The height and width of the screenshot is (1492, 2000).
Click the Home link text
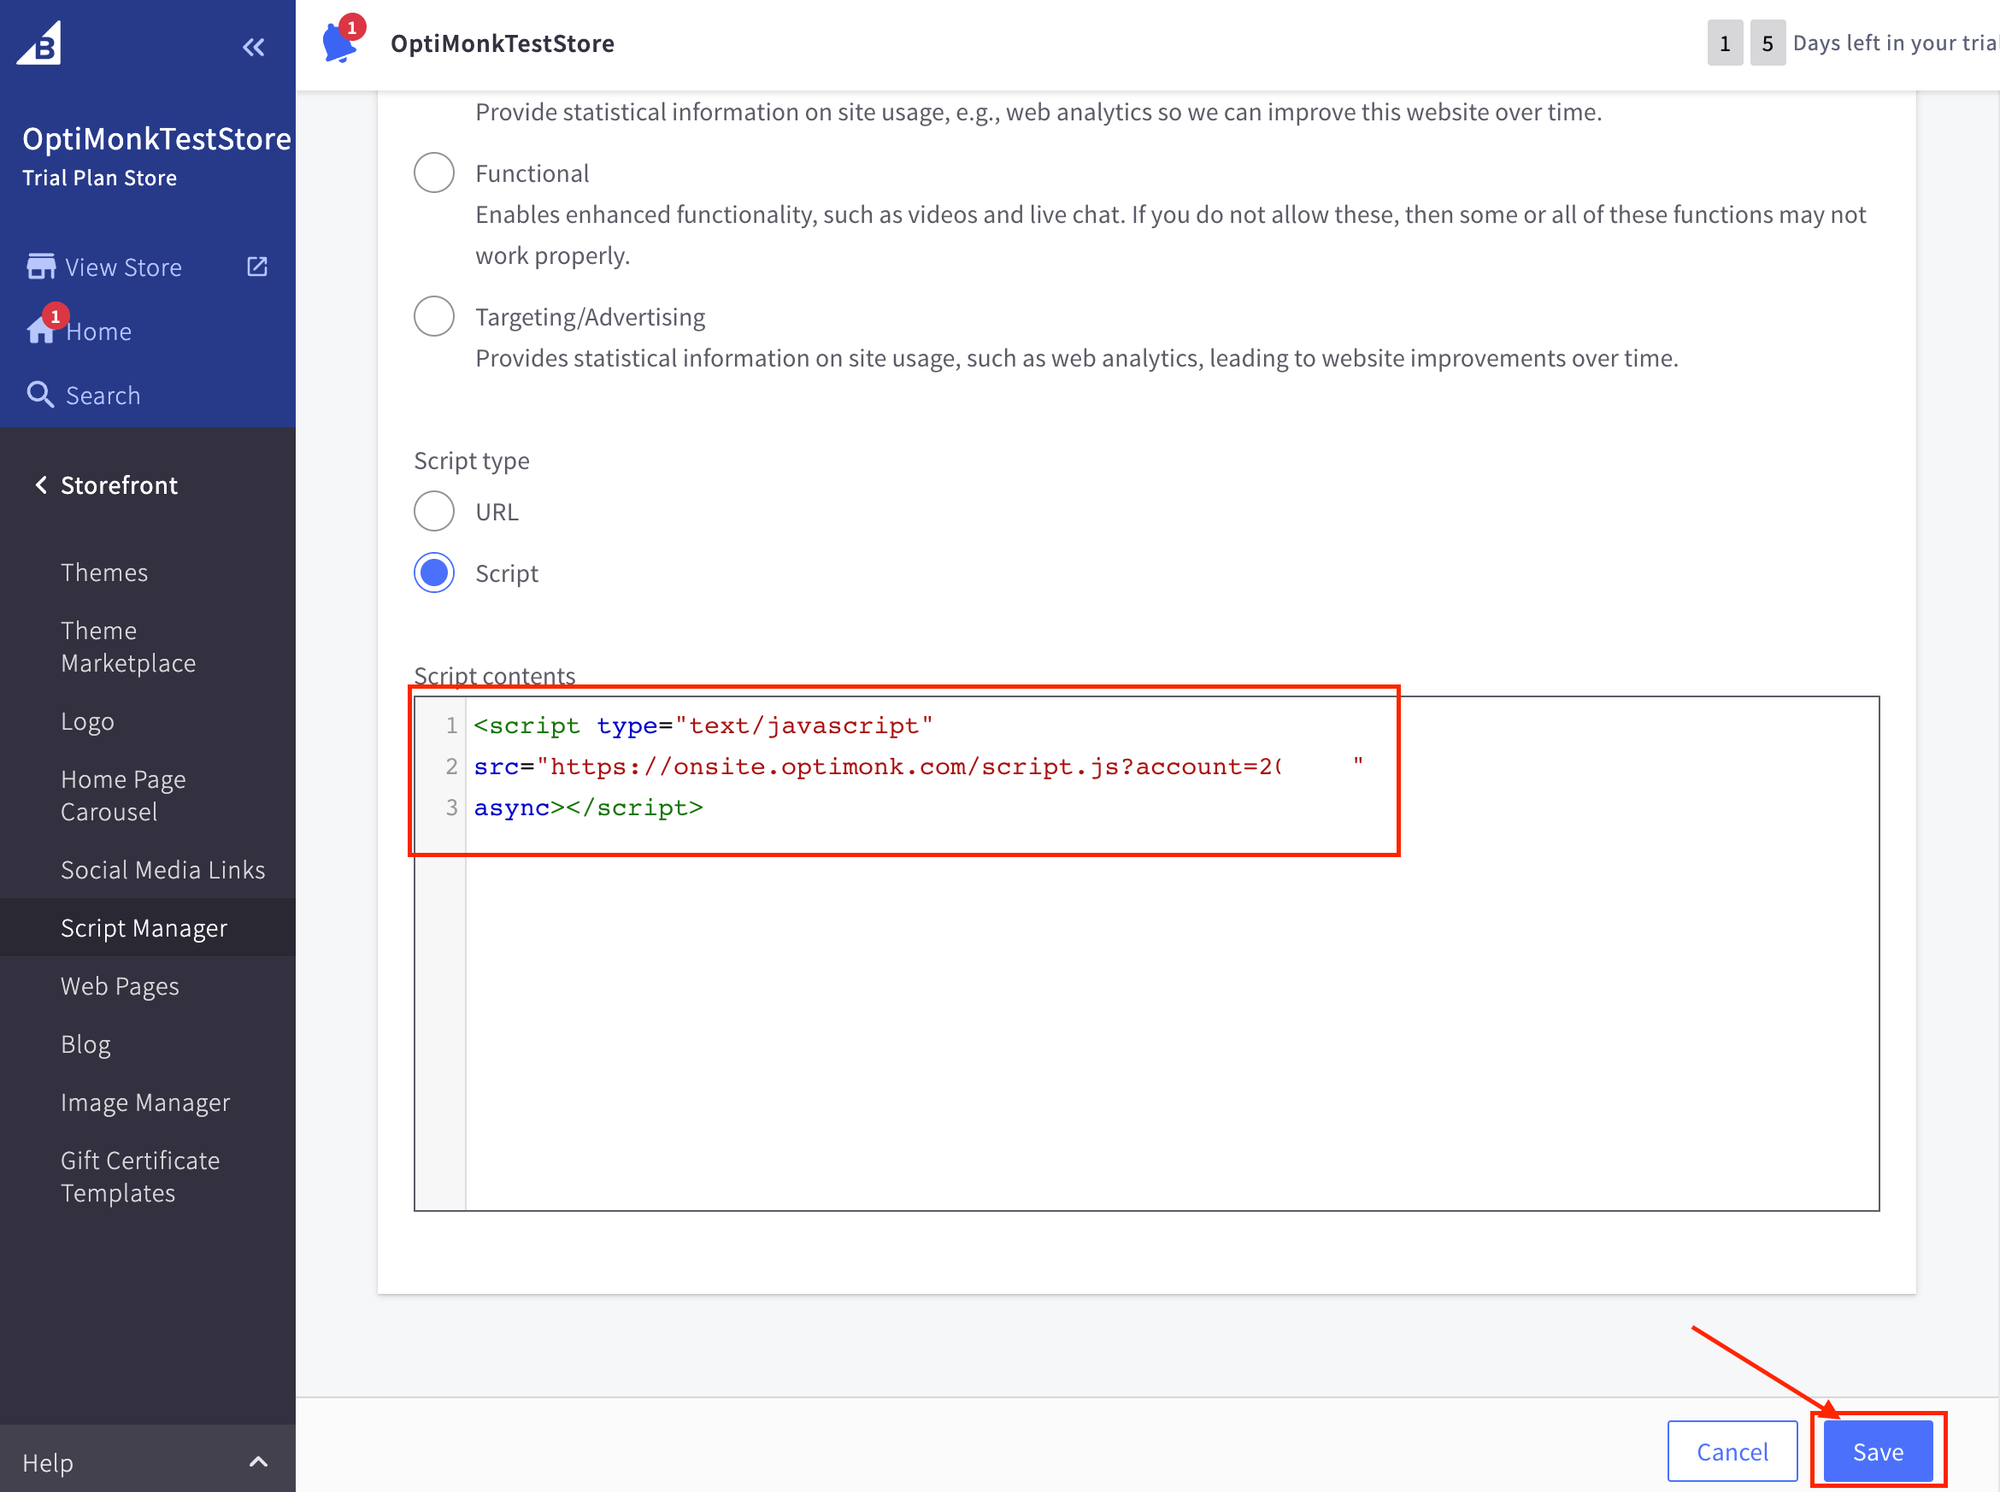click(99, 331)
